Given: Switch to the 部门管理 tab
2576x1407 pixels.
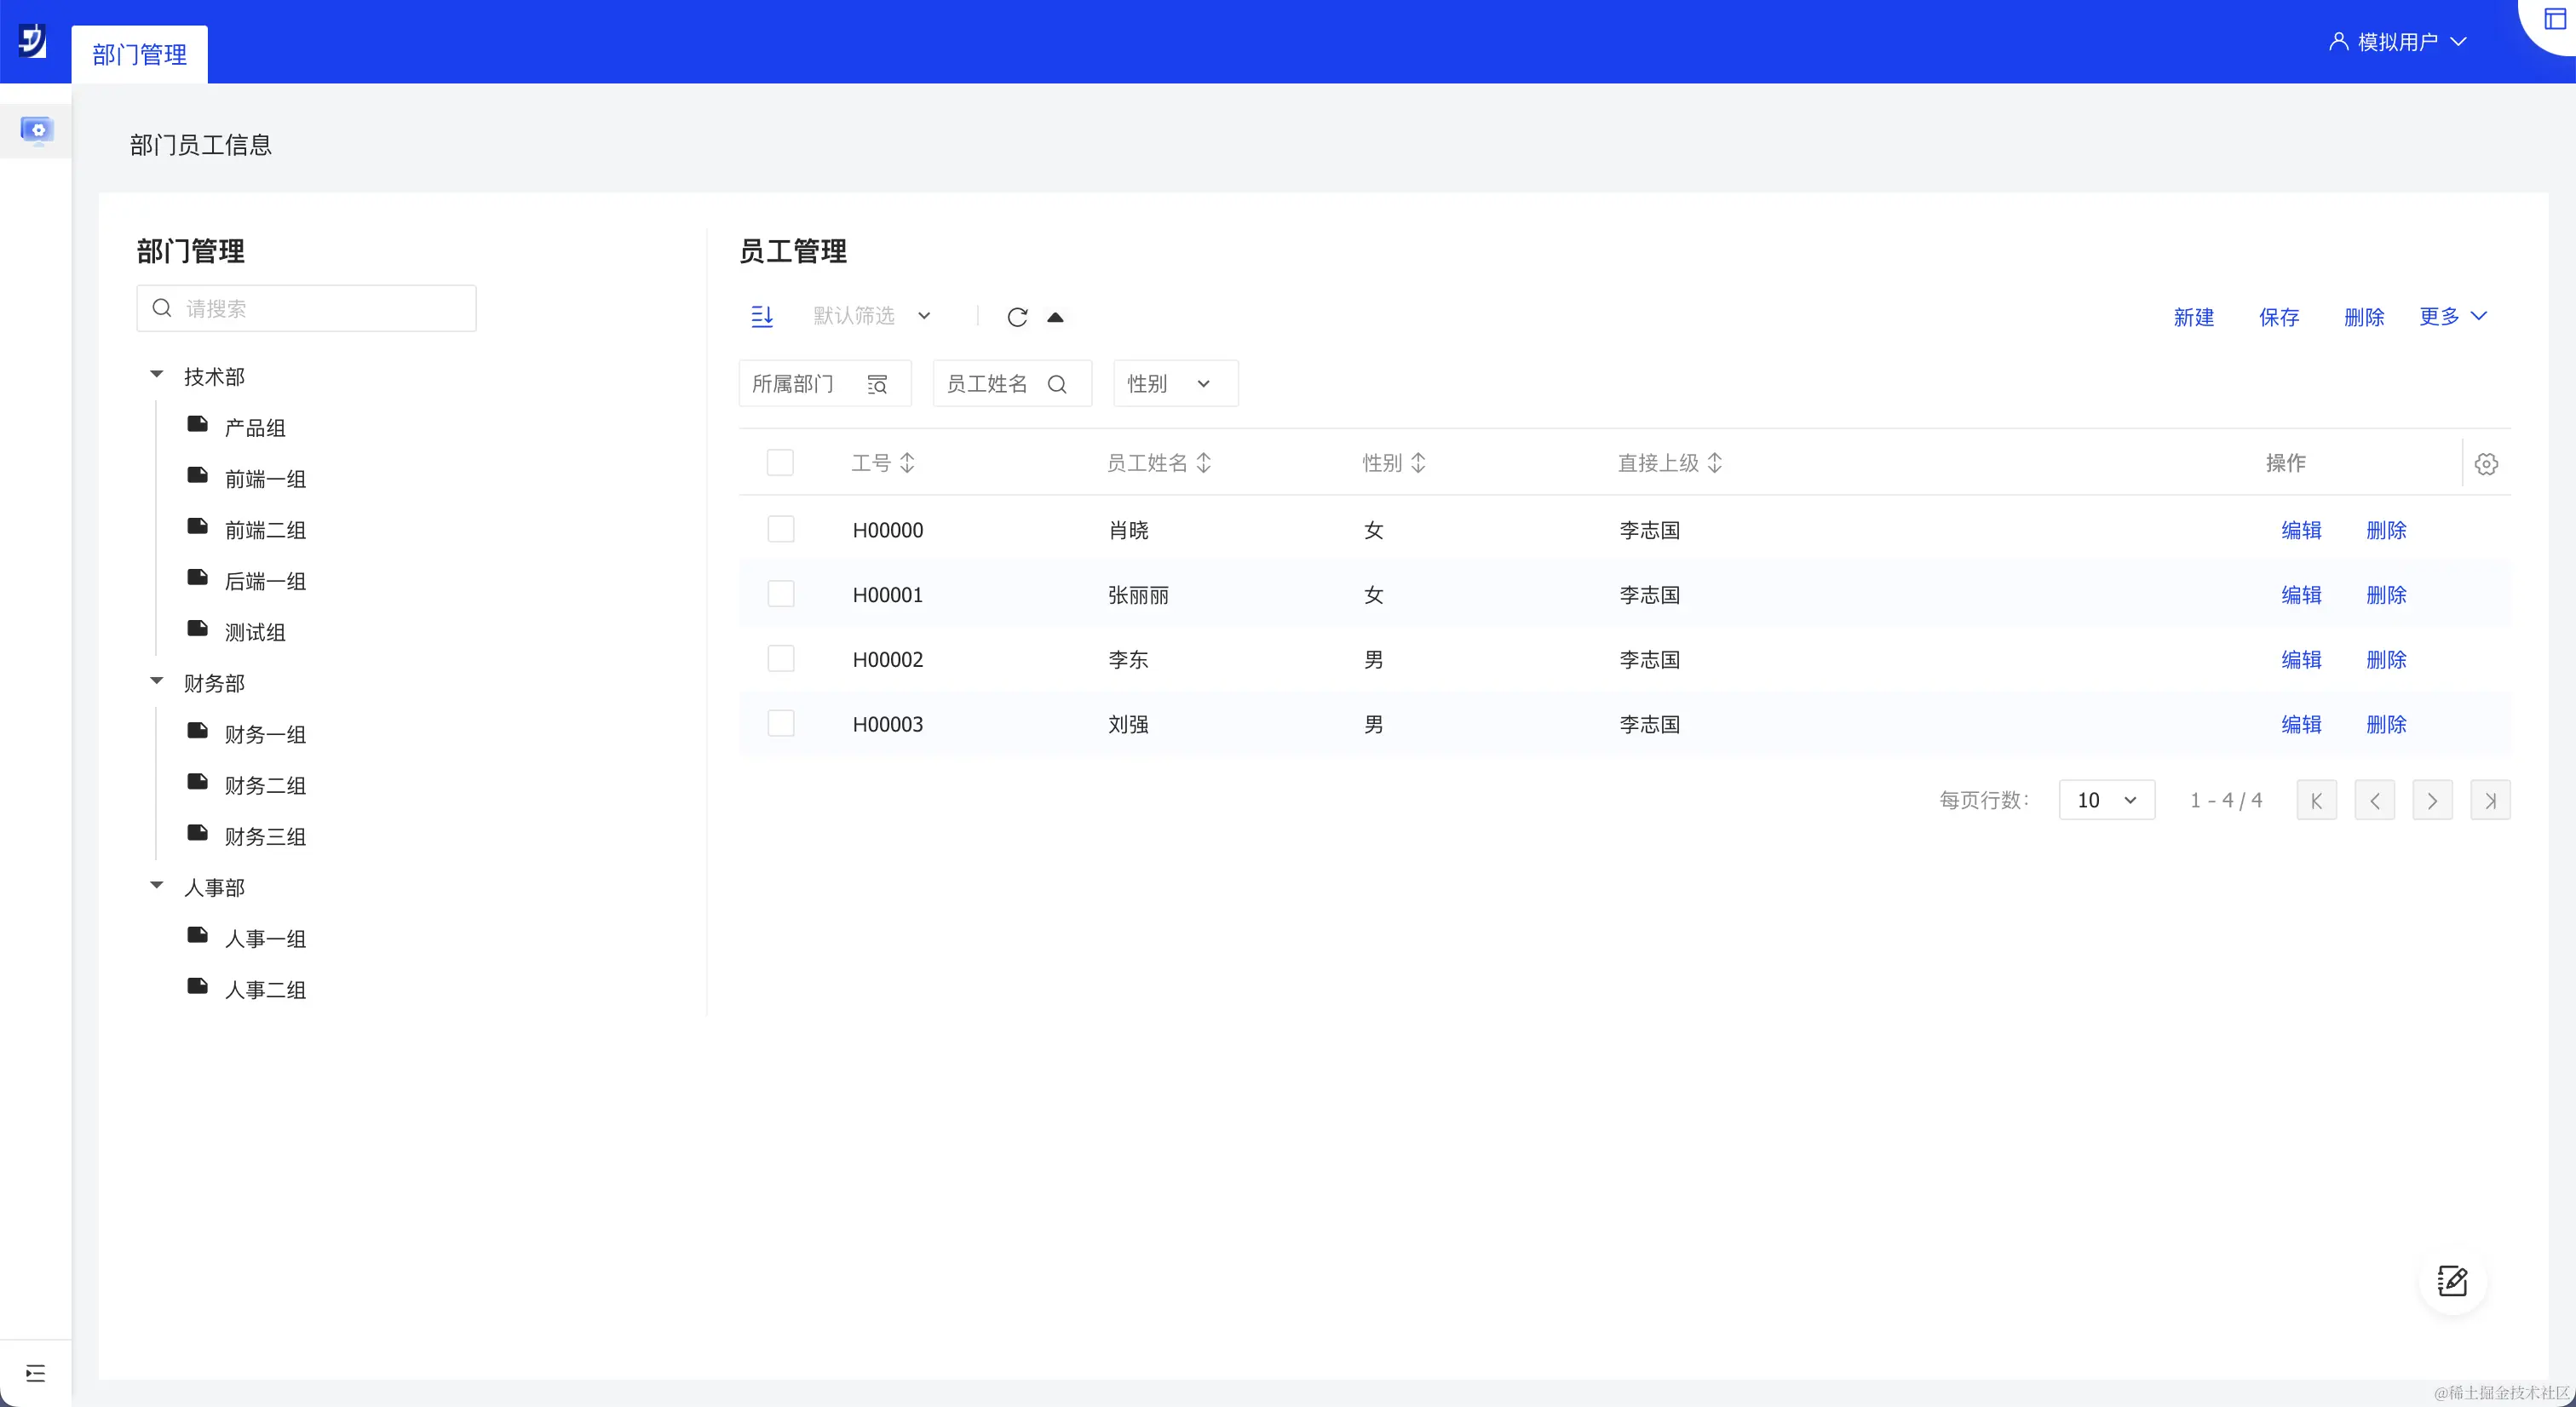Looking at the screenshot, I should pyautogui.click(x=140, y=54).
